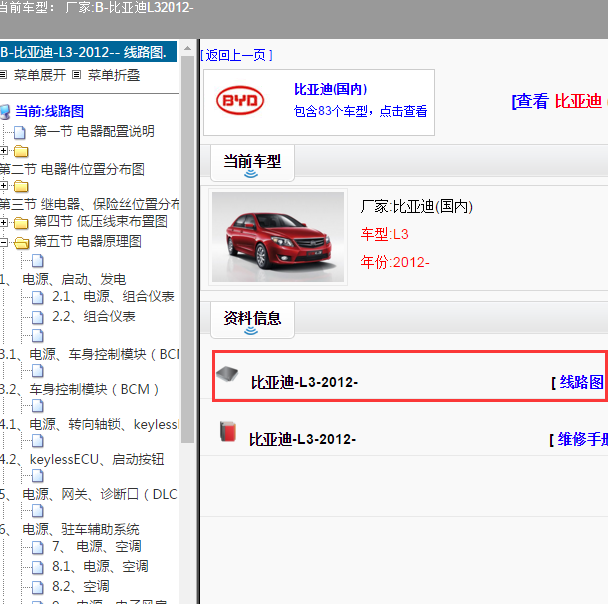Click the BYD logo icon

240,100
